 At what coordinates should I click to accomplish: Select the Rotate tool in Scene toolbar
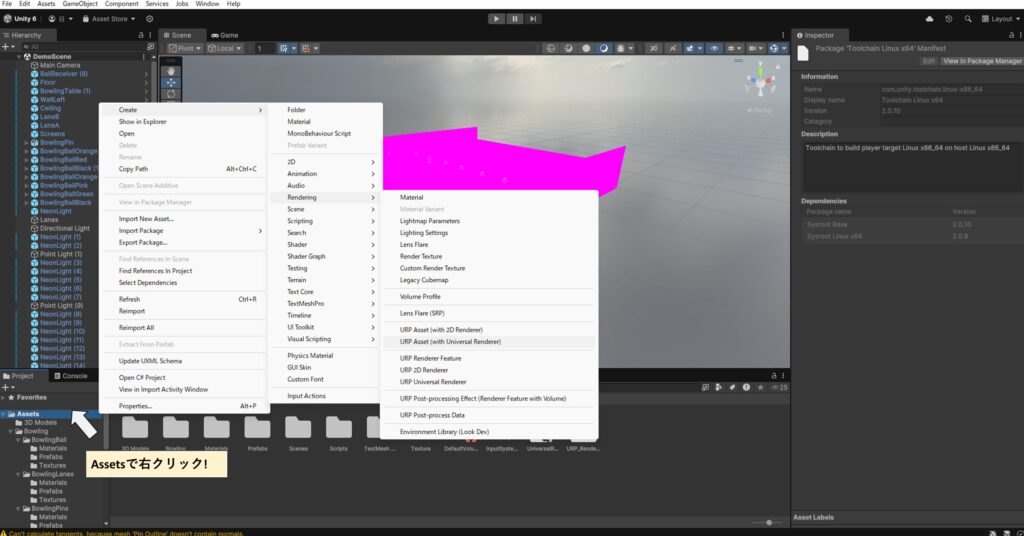coord(170,94)
